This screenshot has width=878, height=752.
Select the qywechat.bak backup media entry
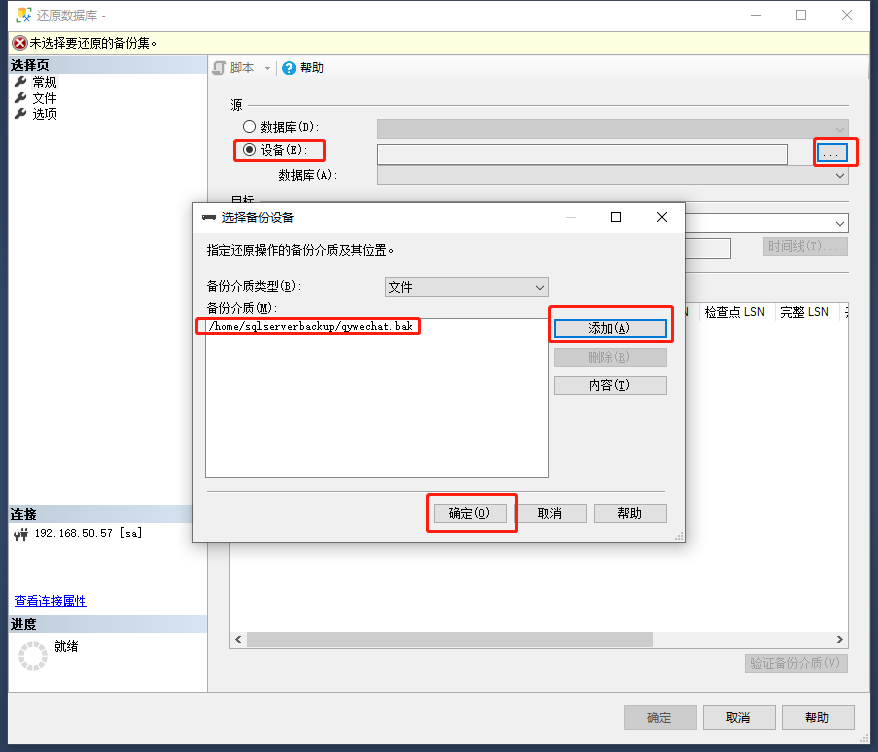click(312, 327)
